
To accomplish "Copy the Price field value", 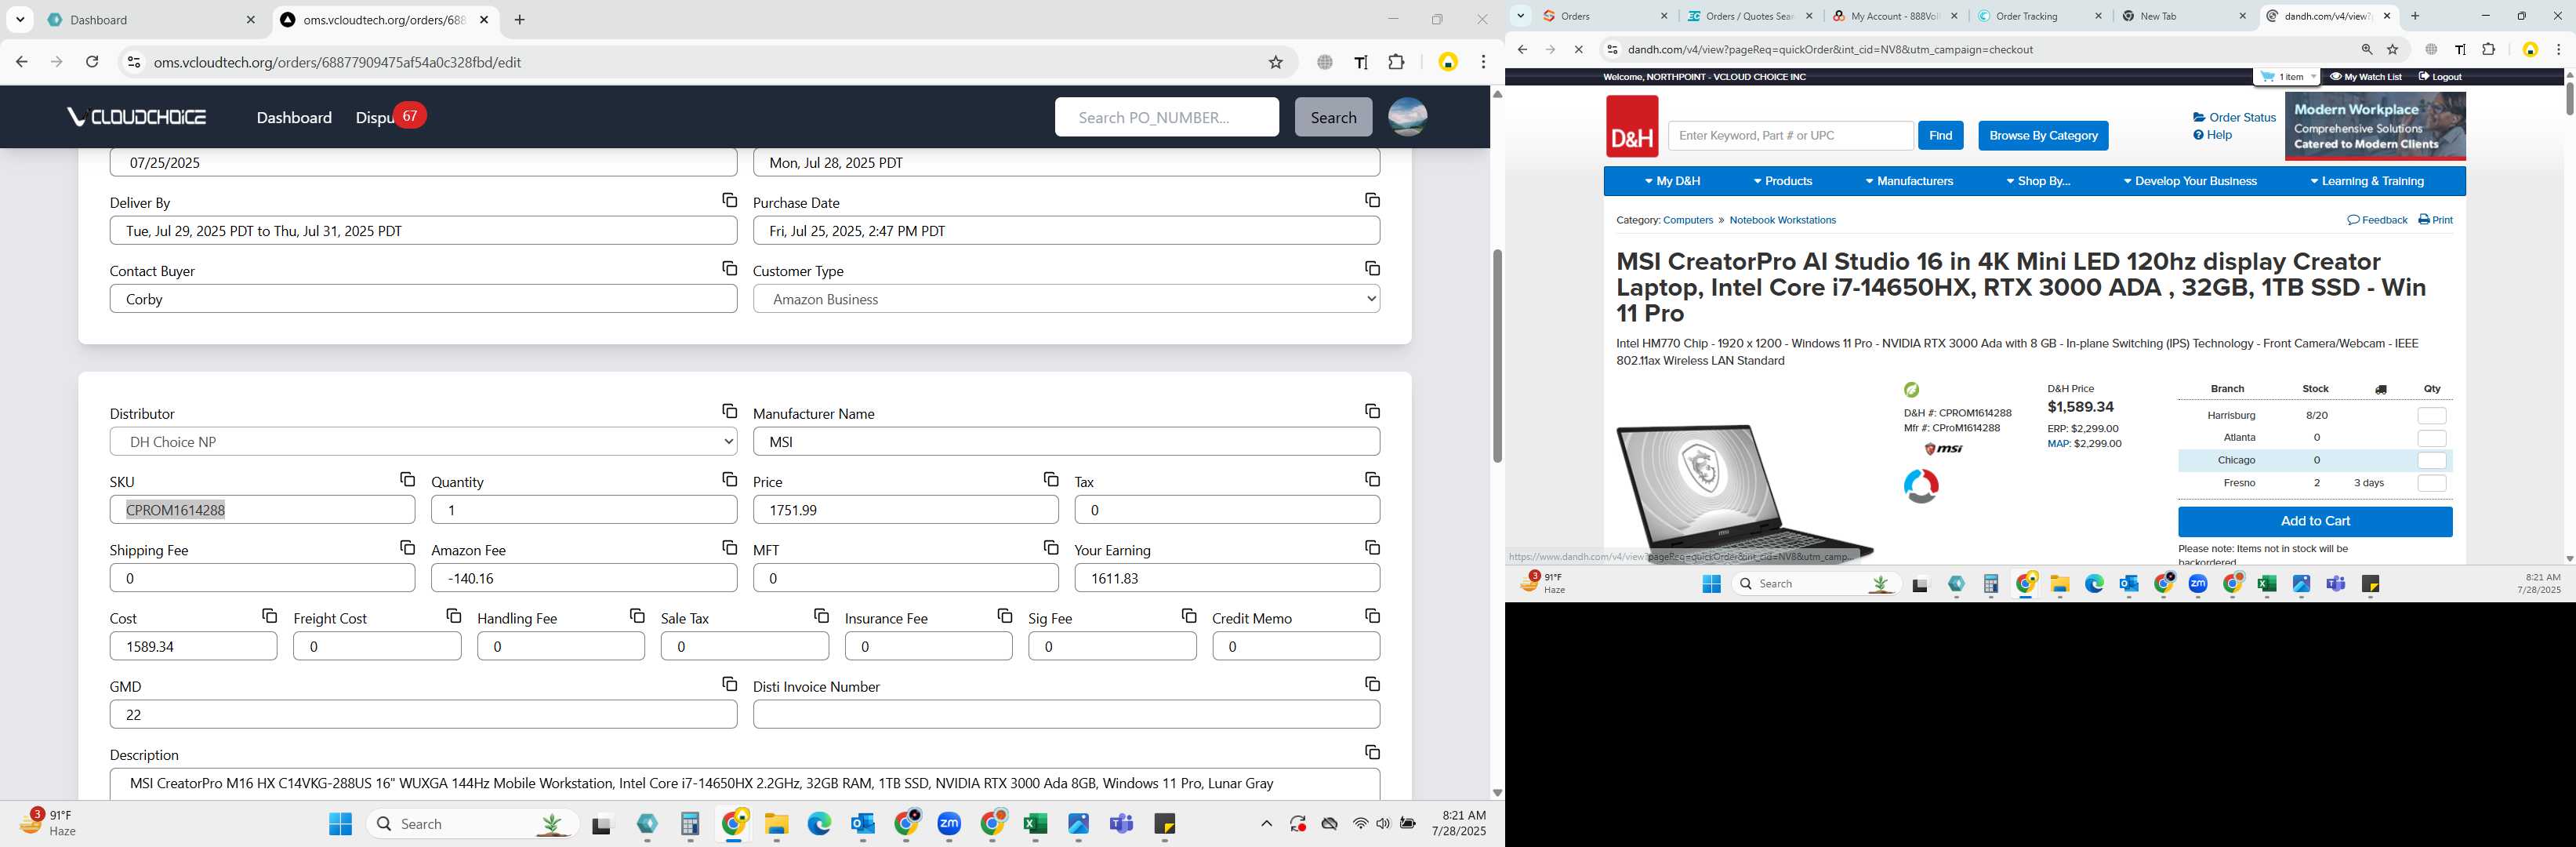I will pos(1050,480).
